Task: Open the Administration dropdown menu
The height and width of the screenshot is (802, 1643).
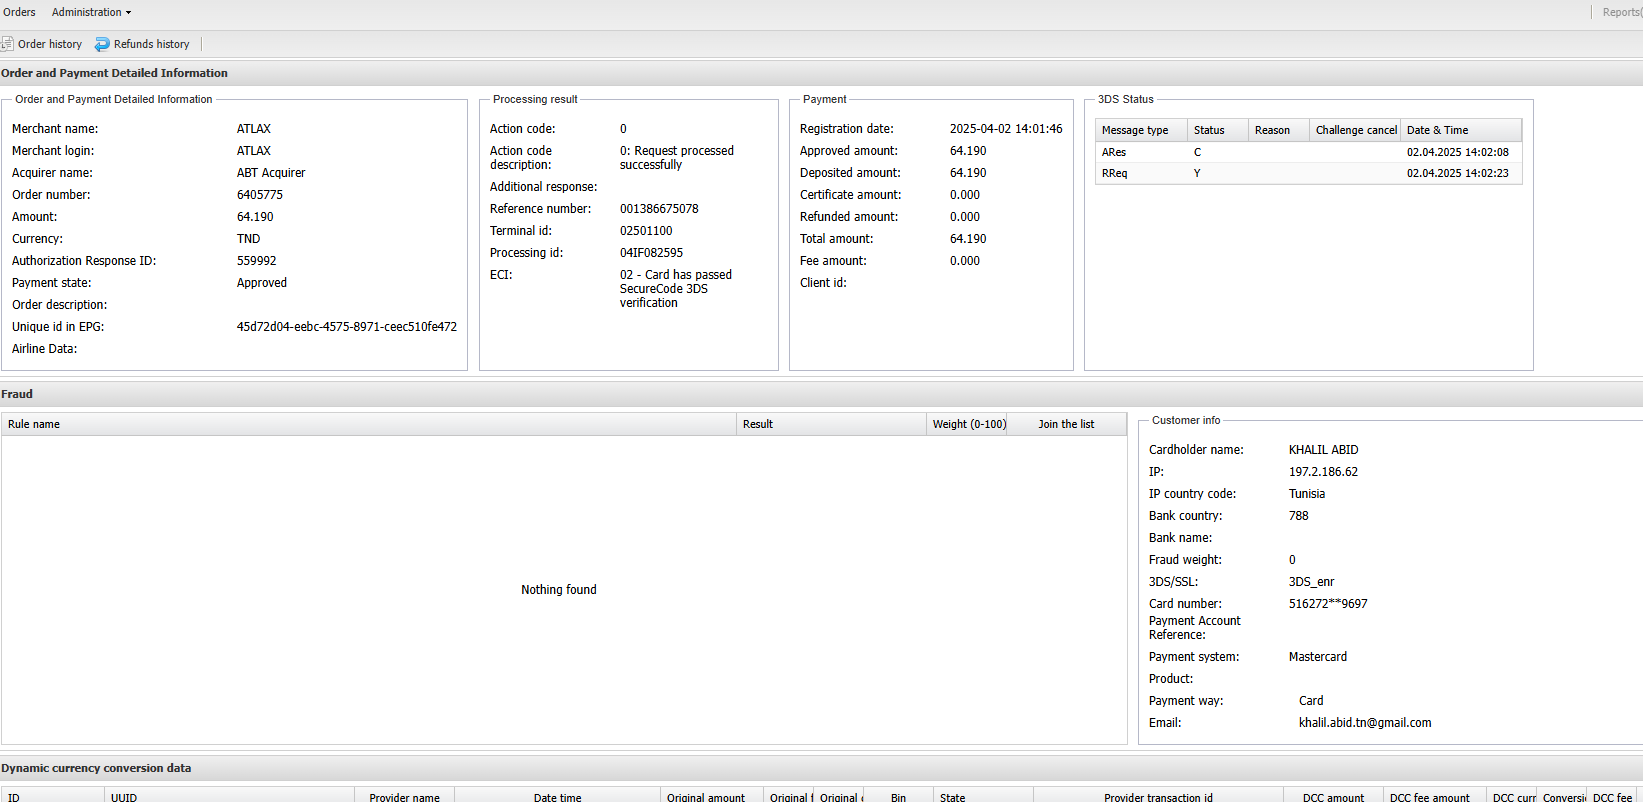Action: click(x=91, y=12)
